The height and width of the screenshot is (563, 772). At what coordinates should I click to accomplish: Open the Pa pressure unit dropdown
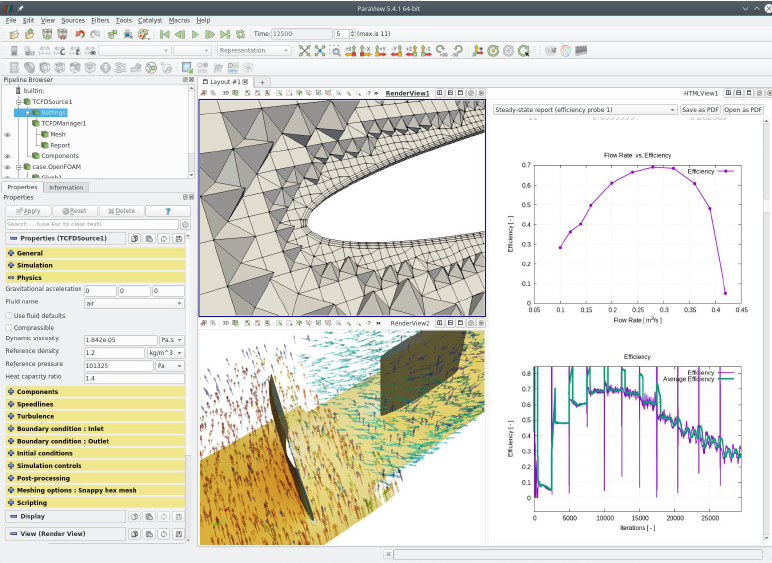click(x=169, y=366)
